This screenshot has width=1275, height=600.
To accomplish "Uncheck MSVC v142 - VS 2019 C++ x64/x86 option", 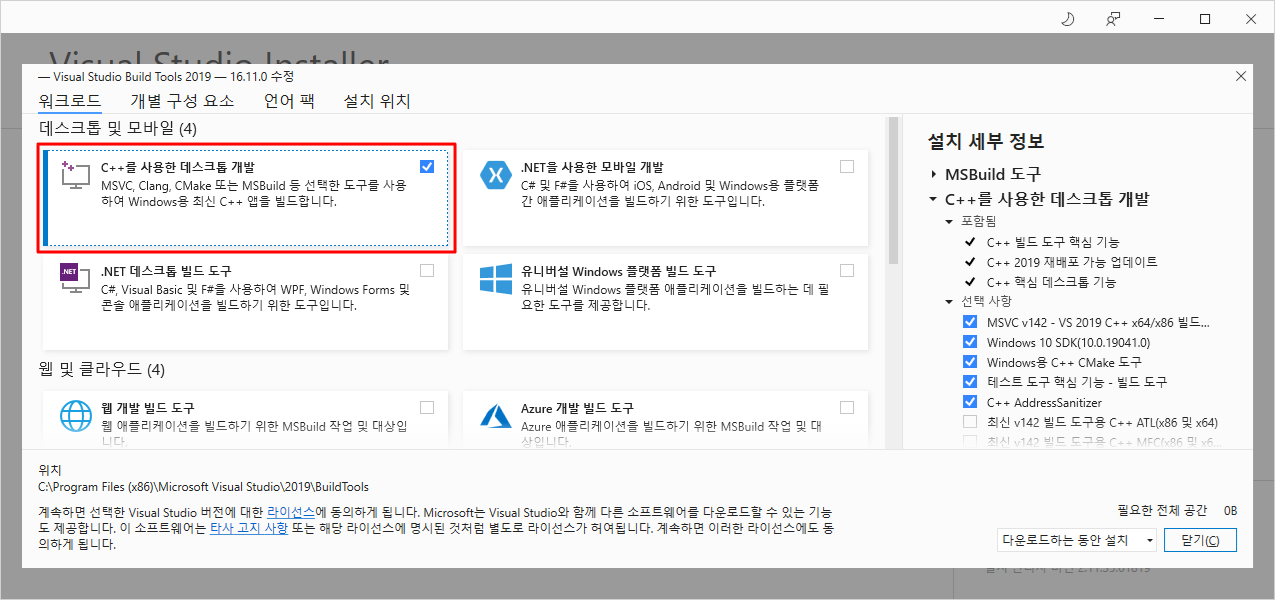I will click(969, 322).
